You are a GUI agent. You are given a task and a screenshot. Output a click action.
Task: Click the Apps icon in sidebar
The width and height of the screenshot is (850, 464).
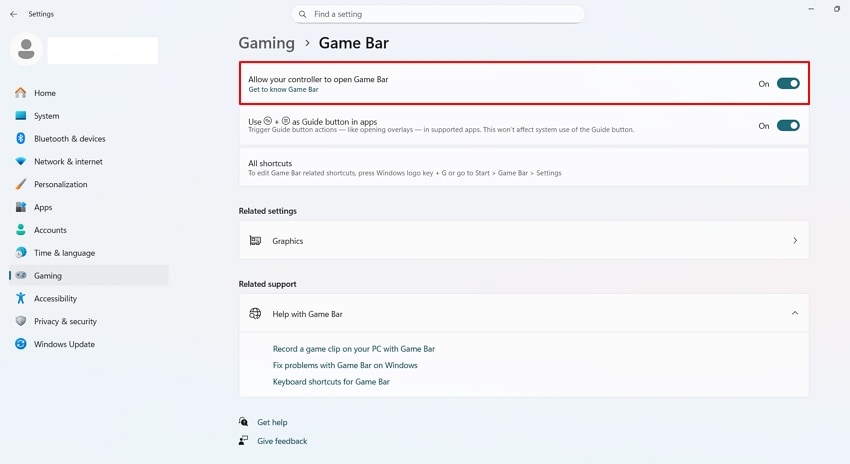(x=21, y=207)
